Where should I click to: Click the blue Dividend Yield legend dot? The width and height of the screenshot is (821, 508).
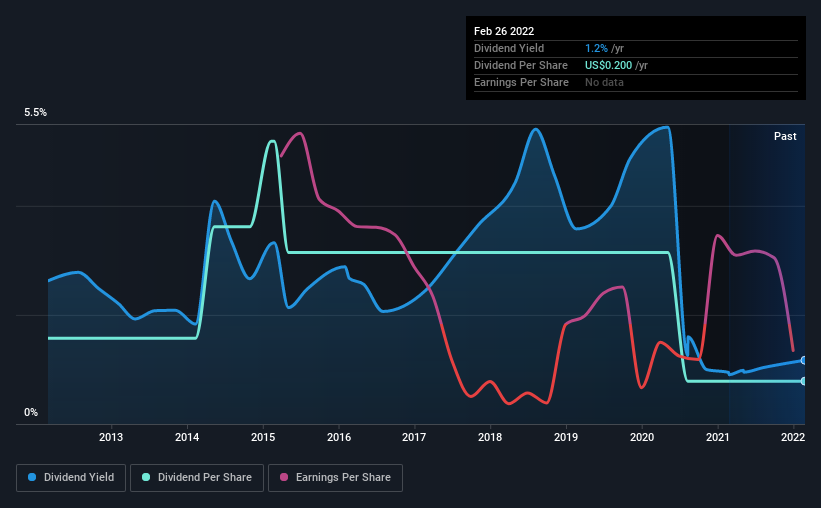[32, 477]
